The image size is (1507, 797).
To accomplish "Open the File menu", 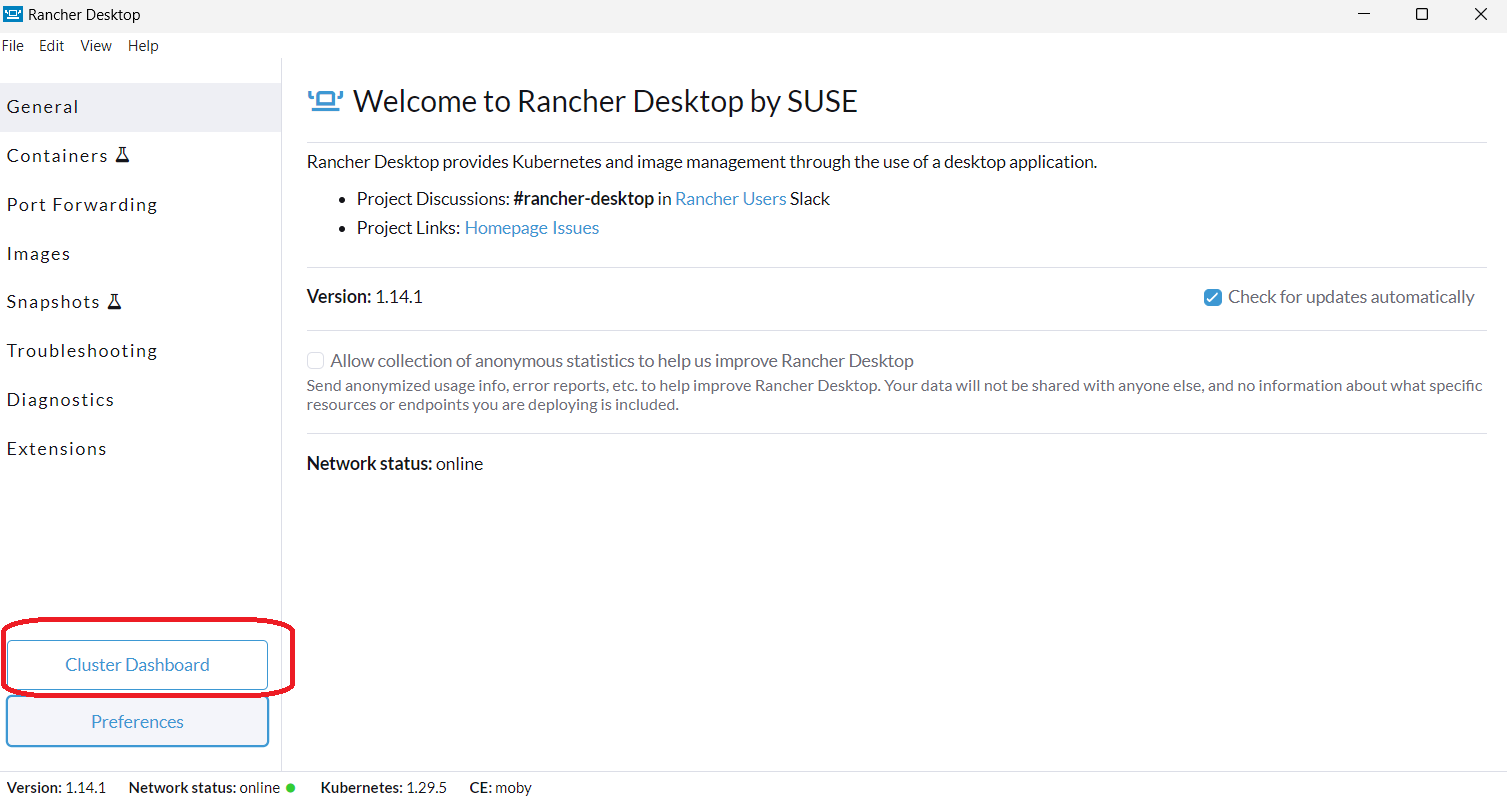I will coord(13,46).
